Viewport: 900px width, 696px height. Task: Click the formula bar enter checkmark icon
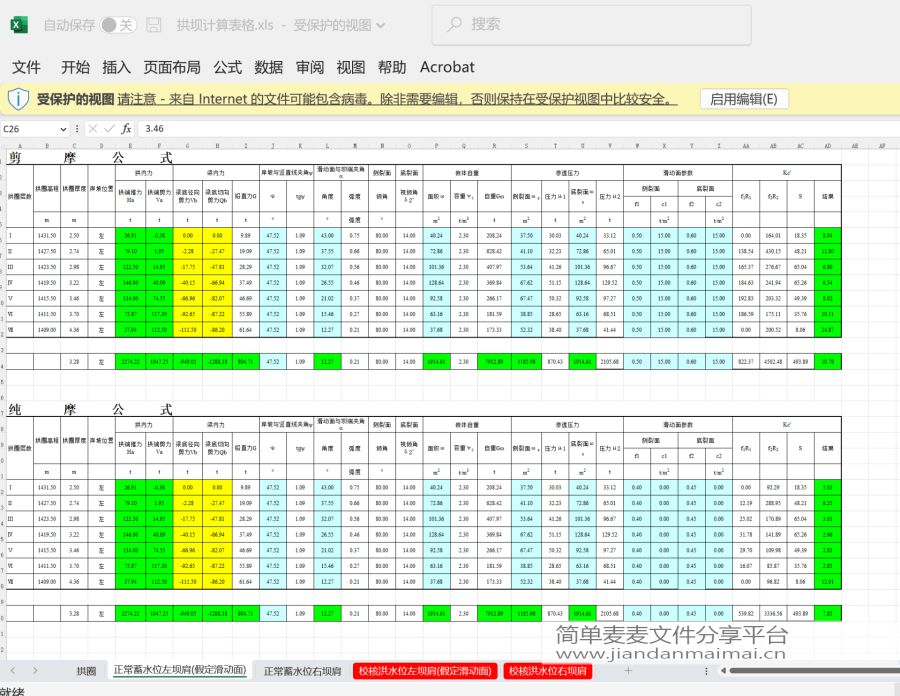coord(109,129)
